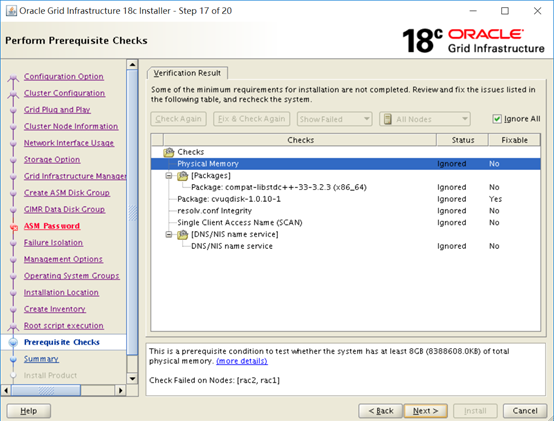Viewport: 554px width, 421px height.
Task: Go back with the Back button
Action: point(381,411)
